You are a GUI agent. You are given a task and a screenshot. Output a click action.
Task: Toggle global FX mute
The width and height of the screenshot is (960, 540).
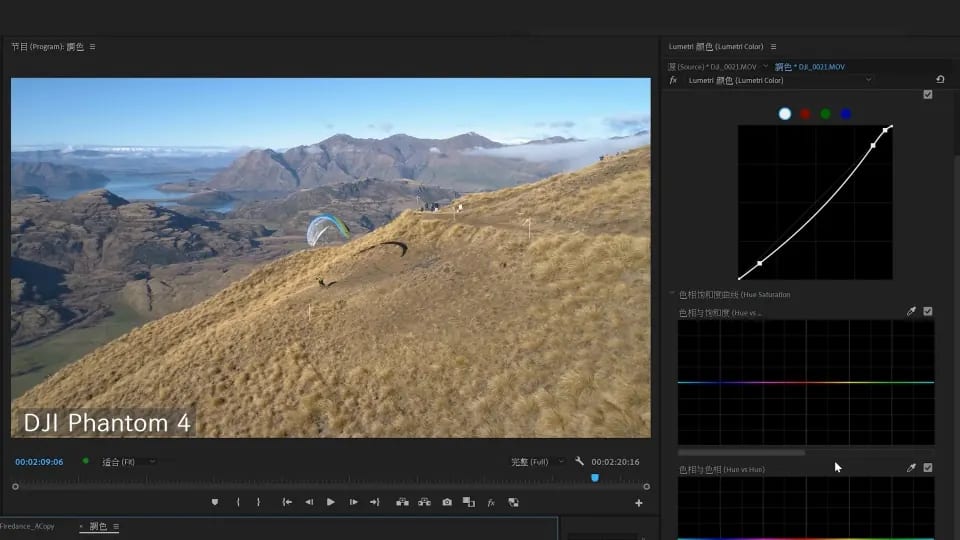click(491, 503)
